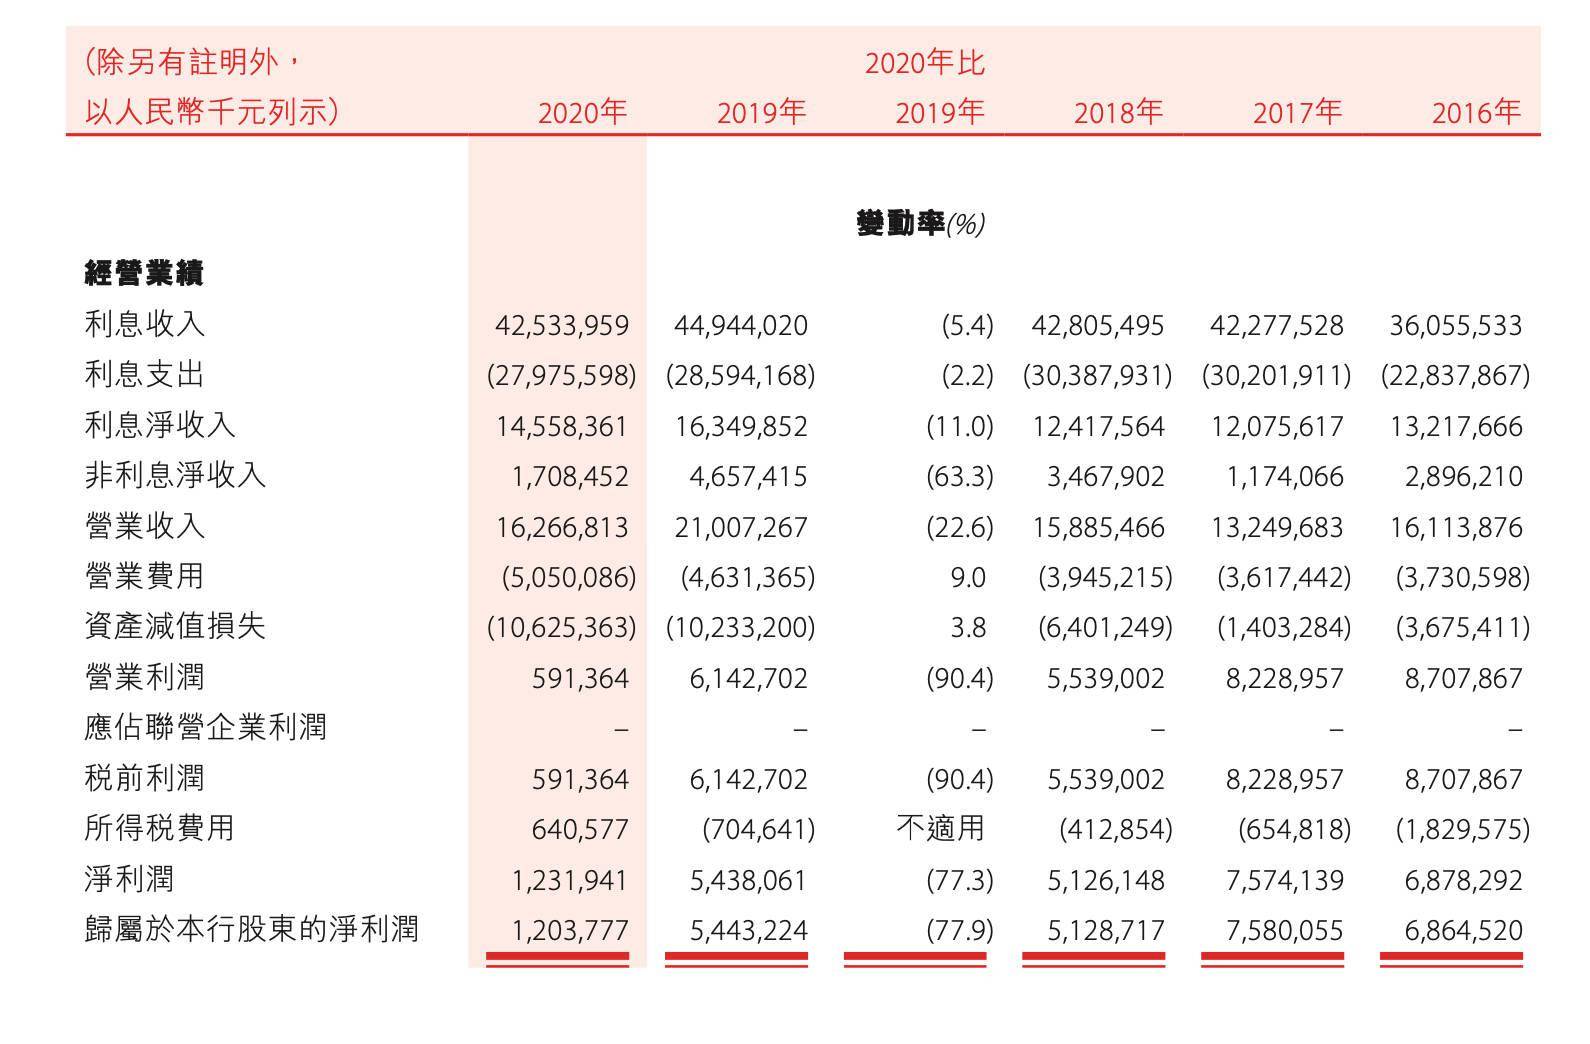Click the 不適用 cell in 所得税費用 row
1590x1044 pixels.
pyautogui.click(x=940, y=828)
